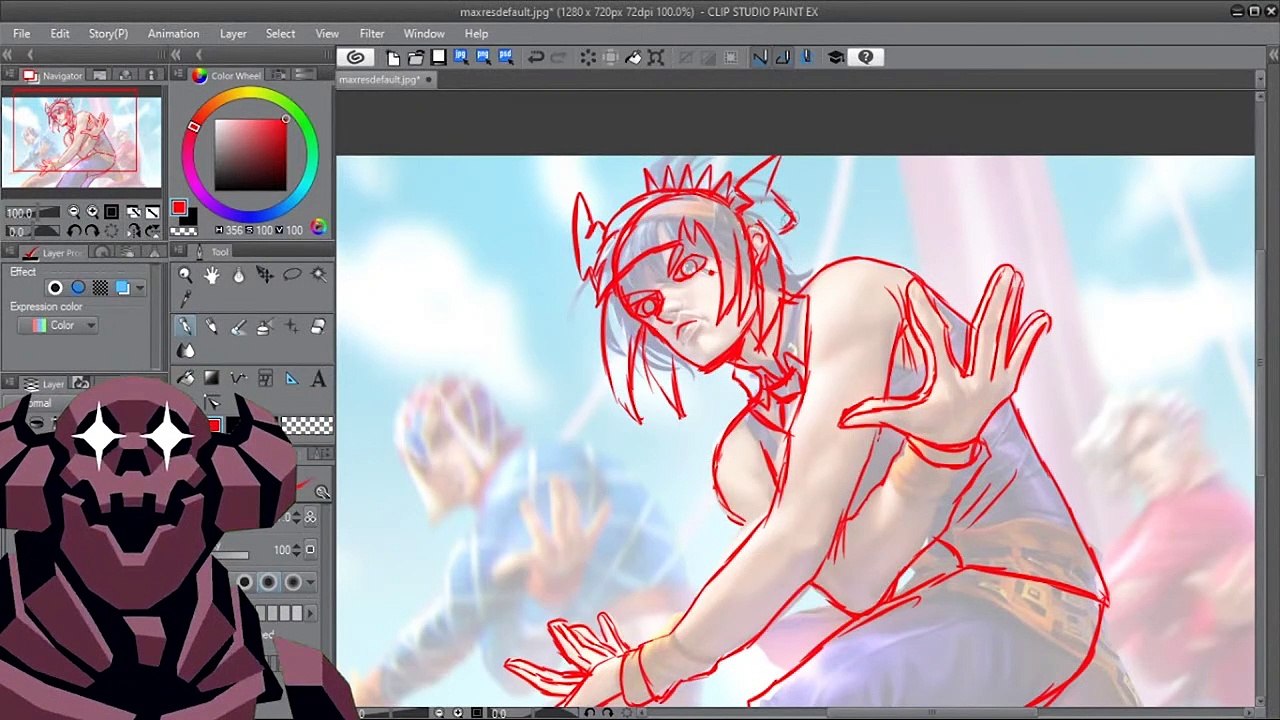Click the Redo arrow in the toolbar
The width and height of the screenshot is (1280, 720).
click(x=559, y=57)
